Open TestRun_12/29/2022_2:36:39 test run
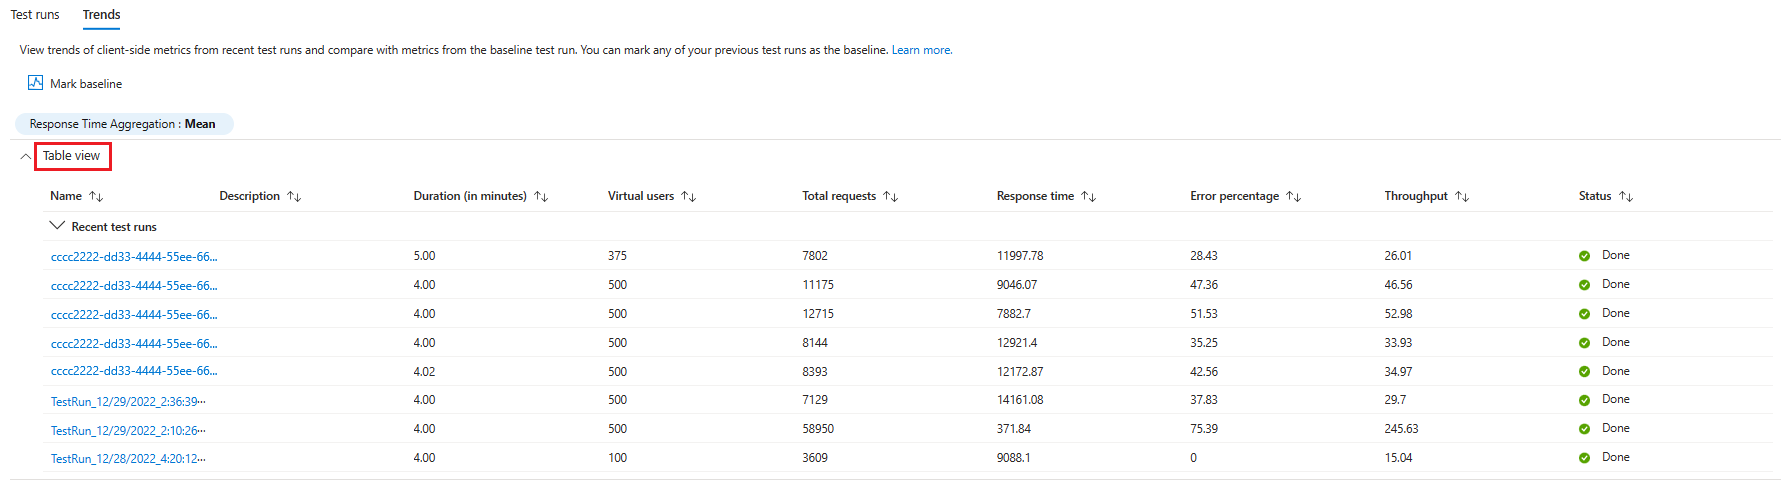This screenshot has width=1783, height=485. point(127,401)
